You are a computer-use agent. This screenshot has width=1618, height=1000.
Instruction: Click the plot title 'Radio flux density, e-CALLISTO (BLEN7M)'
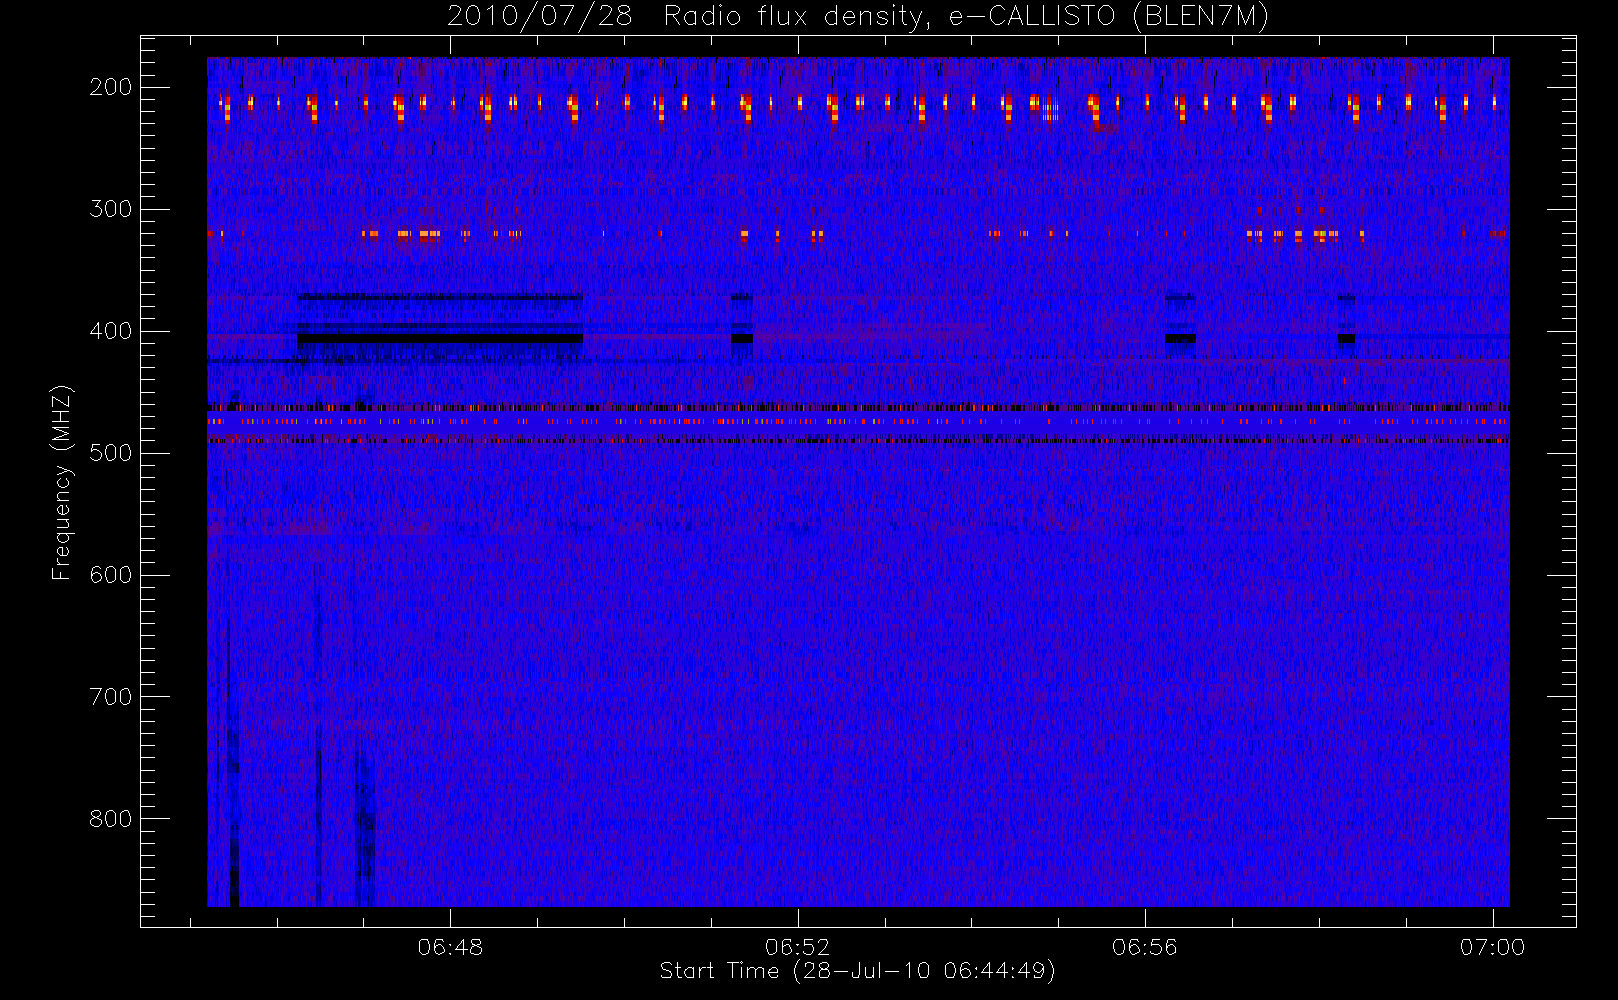(x=967, y=17)
